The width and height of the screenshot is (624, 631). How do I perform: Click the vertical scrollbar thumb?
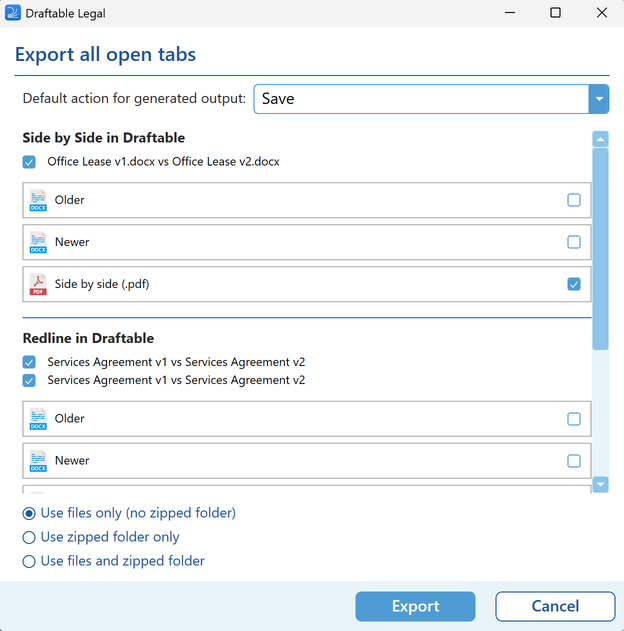coord(600,249)
